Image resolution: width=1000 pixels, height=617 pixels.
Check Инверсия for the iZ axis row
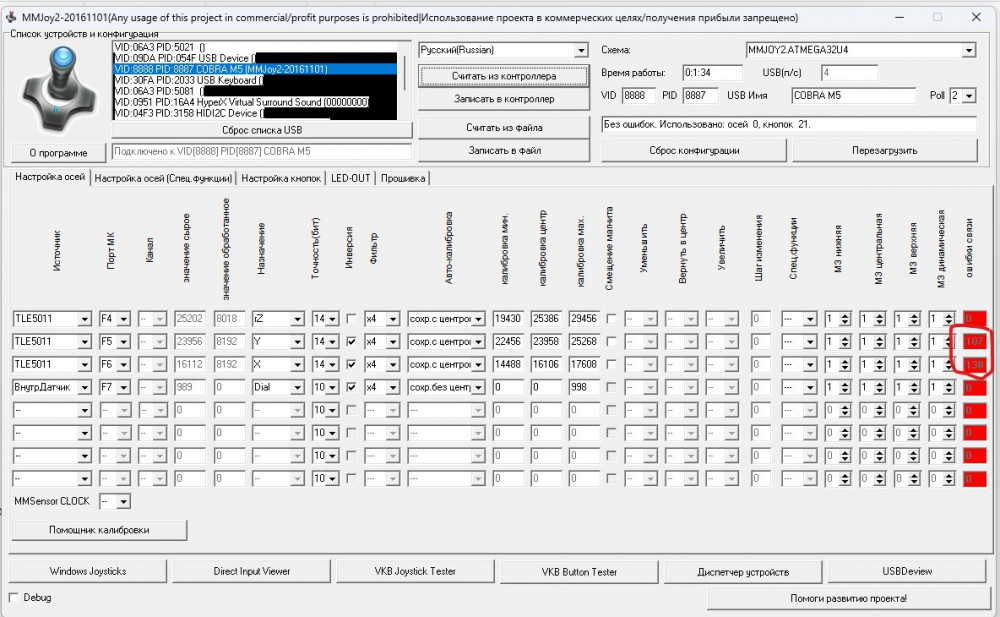pyautogui.click(x=350, y=319)
